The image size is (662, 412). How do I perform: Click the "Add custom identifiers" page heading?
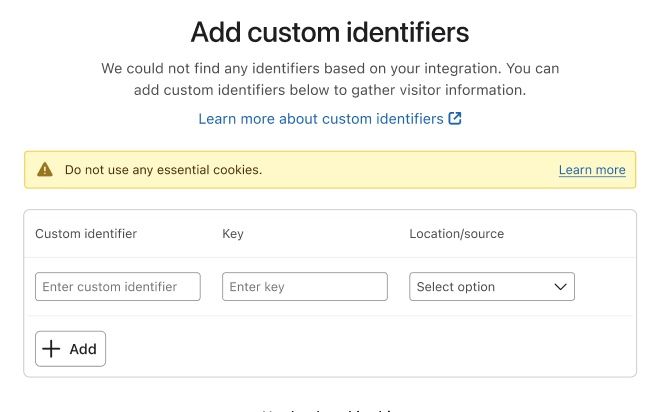pos(330,33)
